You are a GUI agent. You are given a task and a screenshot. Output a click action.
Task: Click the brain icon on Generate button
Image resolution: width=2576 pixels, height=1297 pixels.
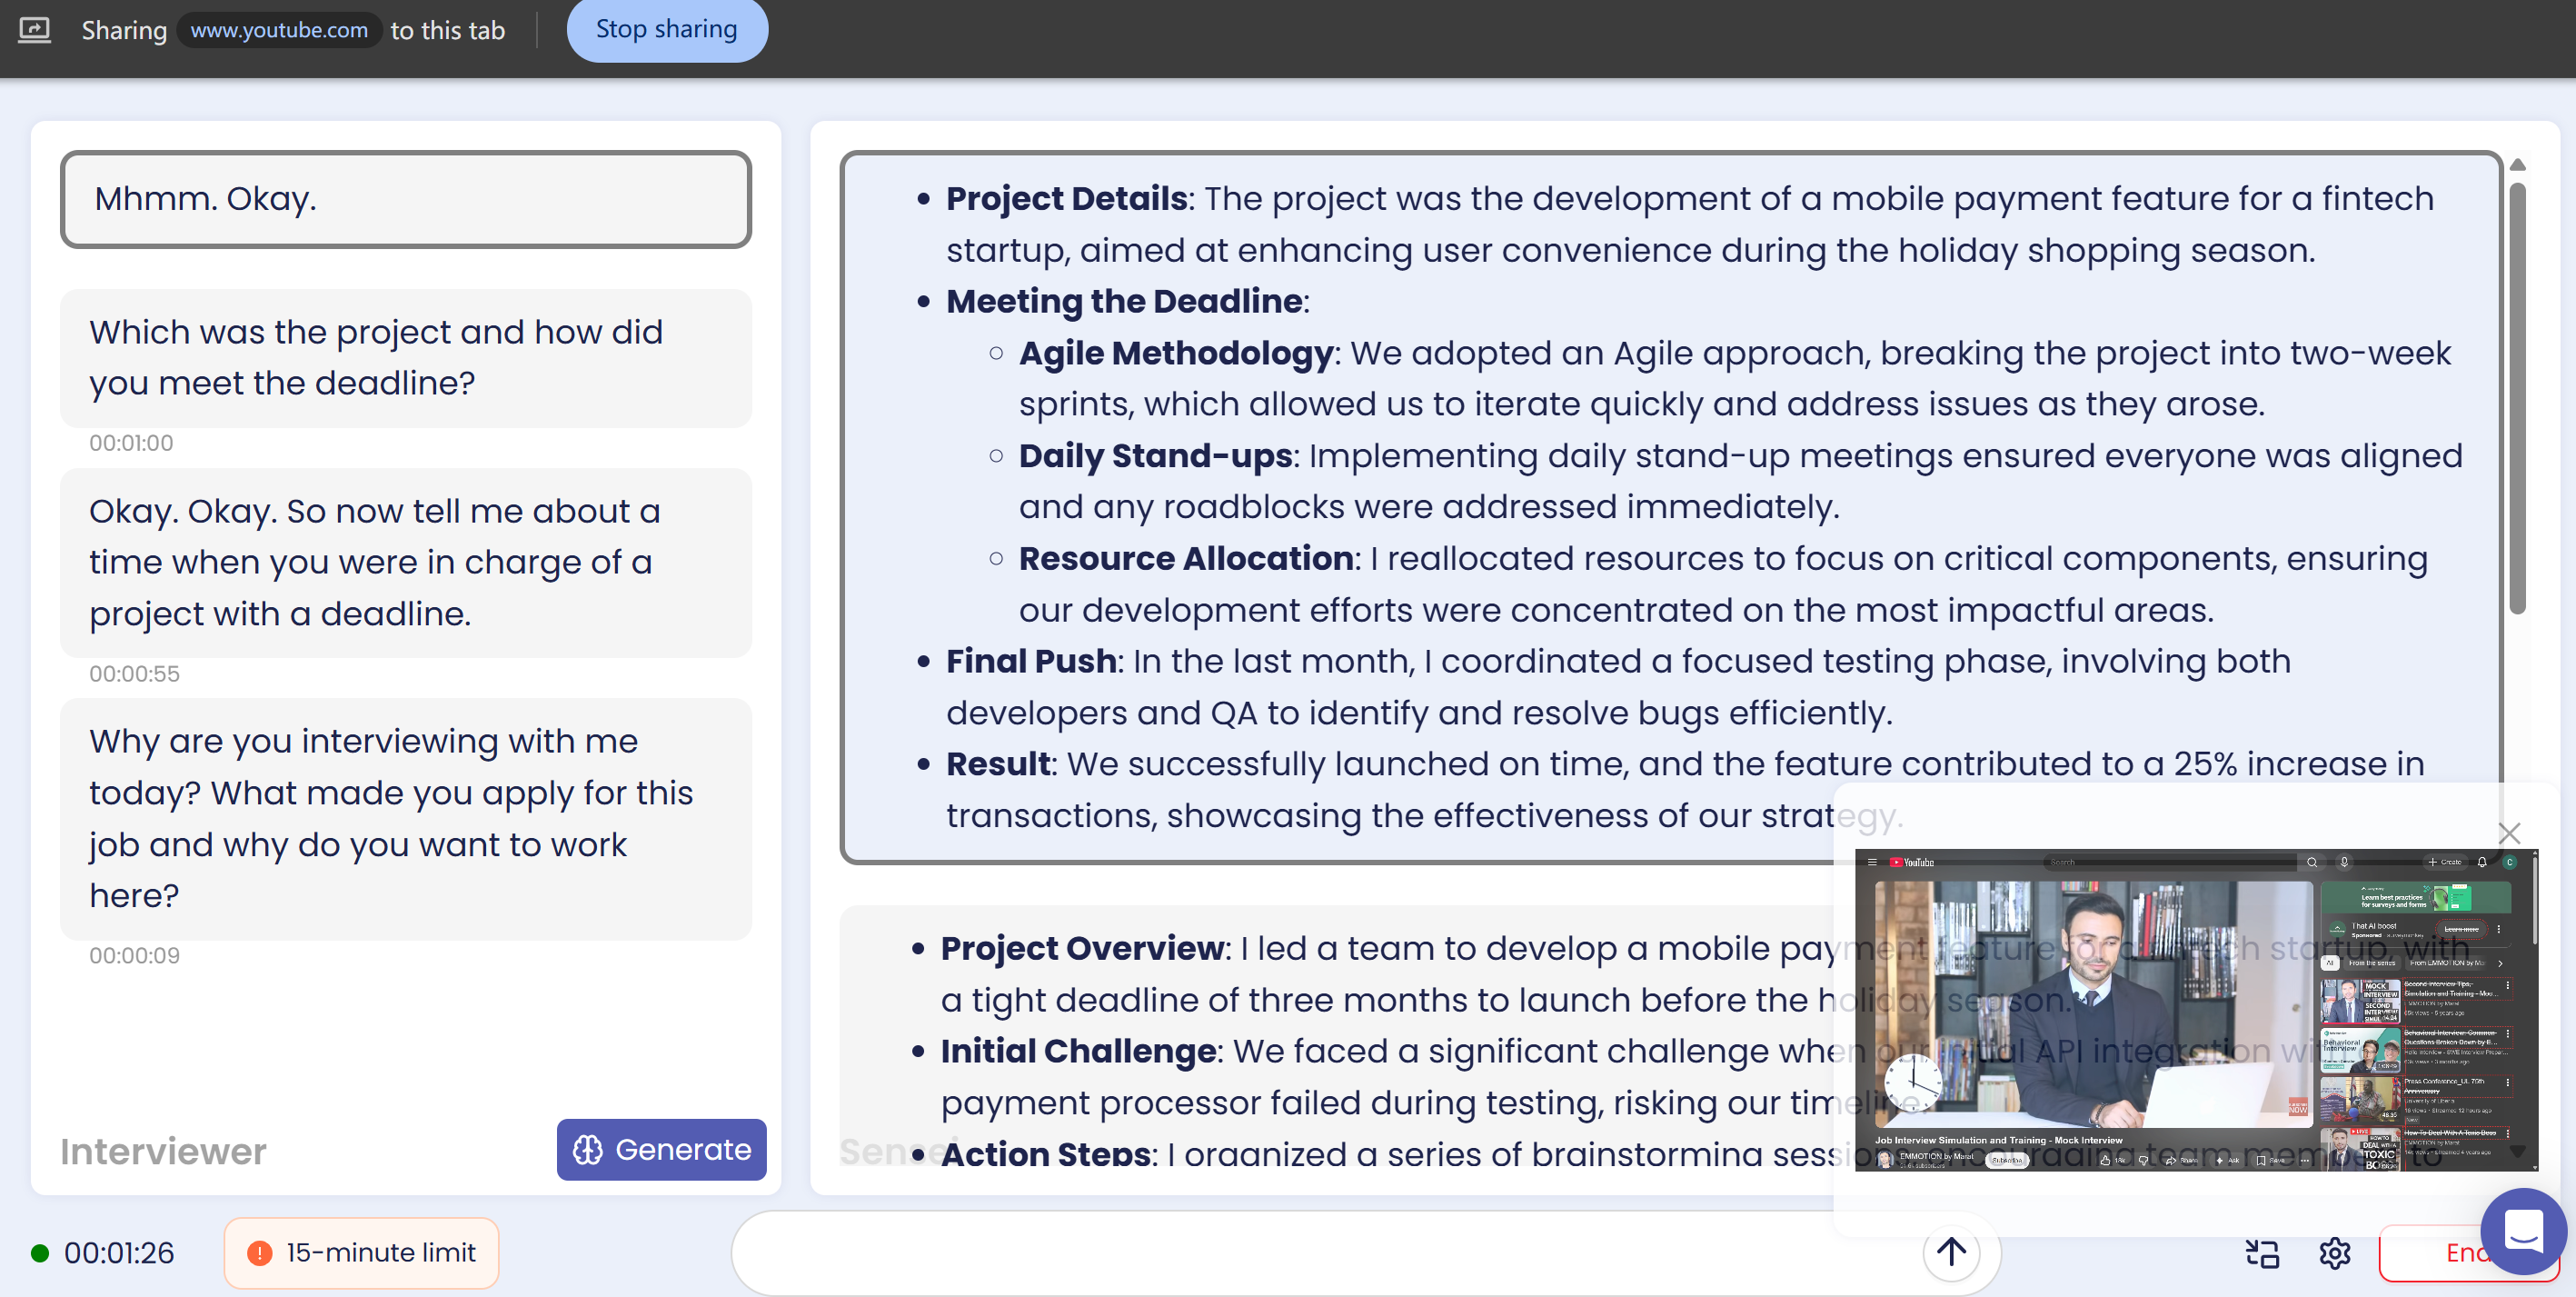click(x=587, y=1150)
